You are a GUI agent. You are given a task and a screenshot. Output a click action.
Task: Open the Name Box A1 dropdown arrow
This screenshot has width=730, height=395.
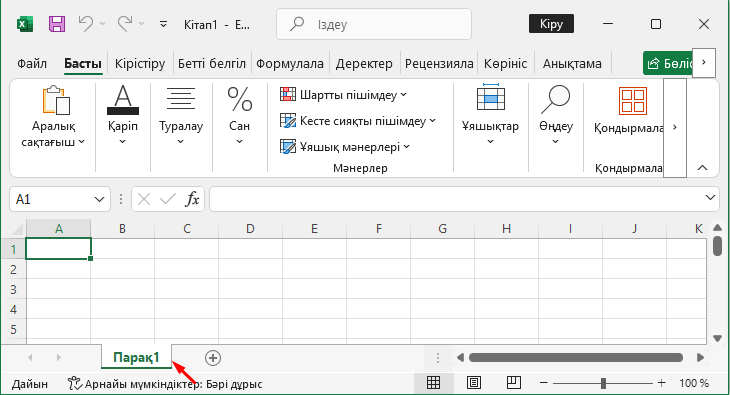[x=99, y=199]
